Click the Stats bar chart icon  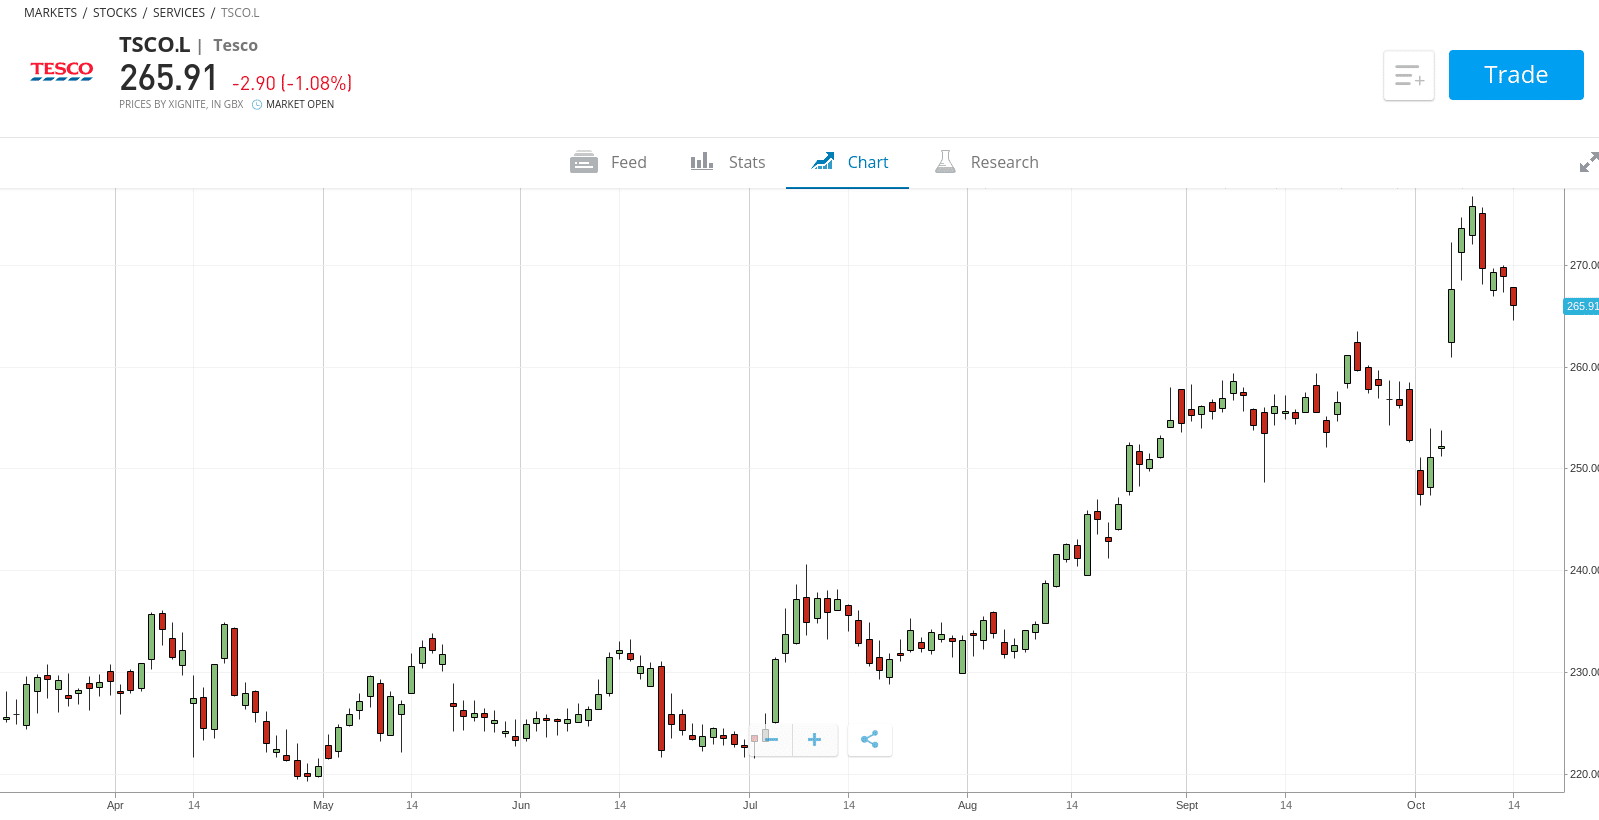(702, 161)
